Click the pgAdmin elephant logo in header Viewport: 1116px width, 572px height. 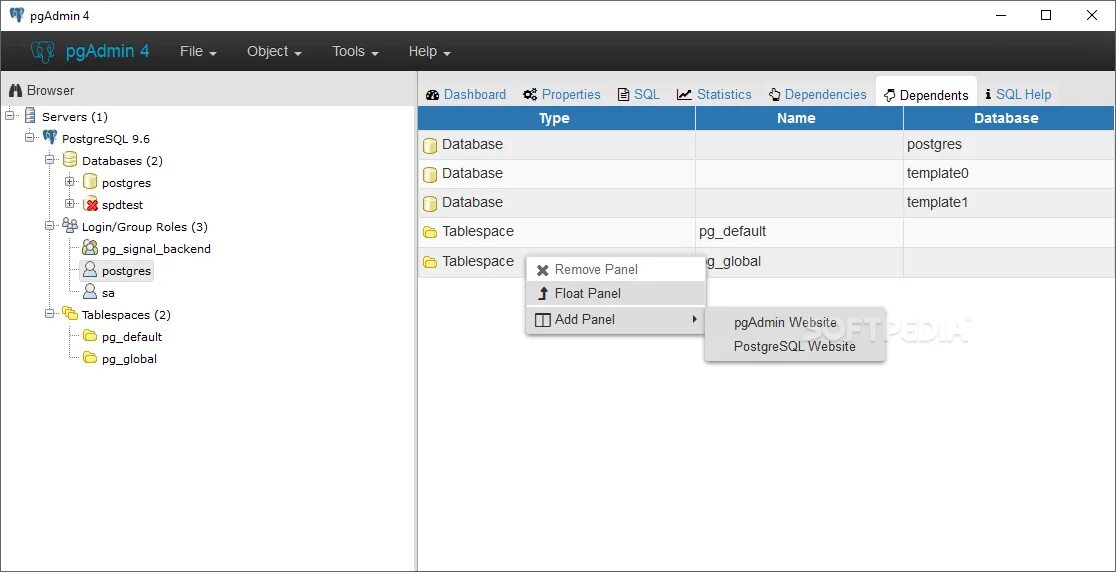[x=43, y=51]
